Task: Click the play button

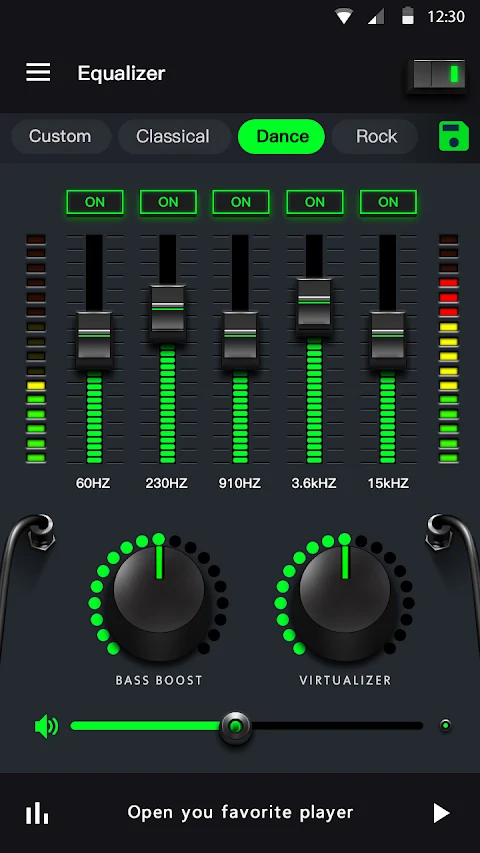Action: (441, 813)
